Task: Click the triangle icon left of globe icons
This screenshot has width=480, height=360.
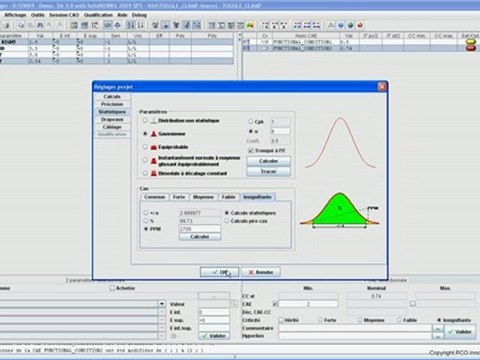Action: tap(331, 25)
